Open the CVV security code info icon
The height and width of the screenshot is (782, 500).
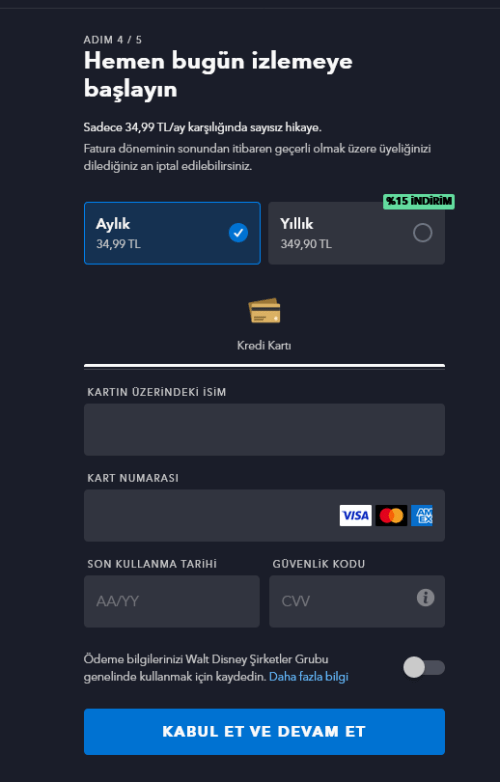tap(425, 597)
